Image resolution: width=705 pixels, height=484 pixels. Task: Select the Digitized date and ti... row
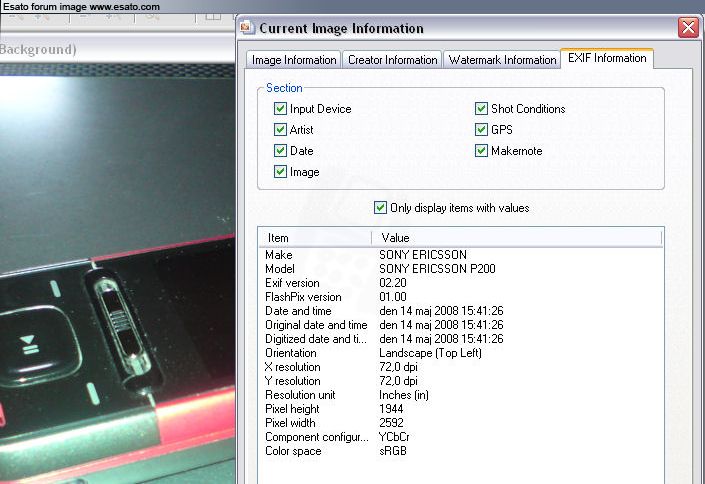tap(461, 338)
